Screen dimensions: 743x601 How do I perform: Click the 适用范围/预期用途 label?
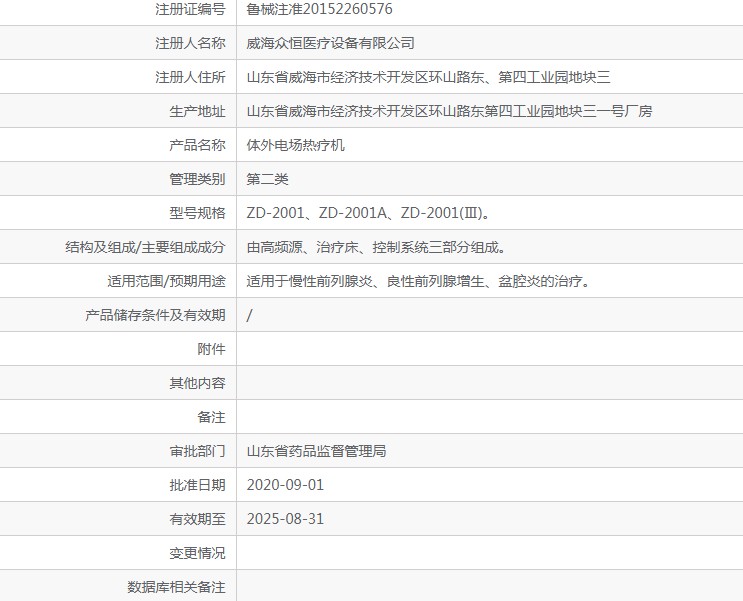pos(166,282)
